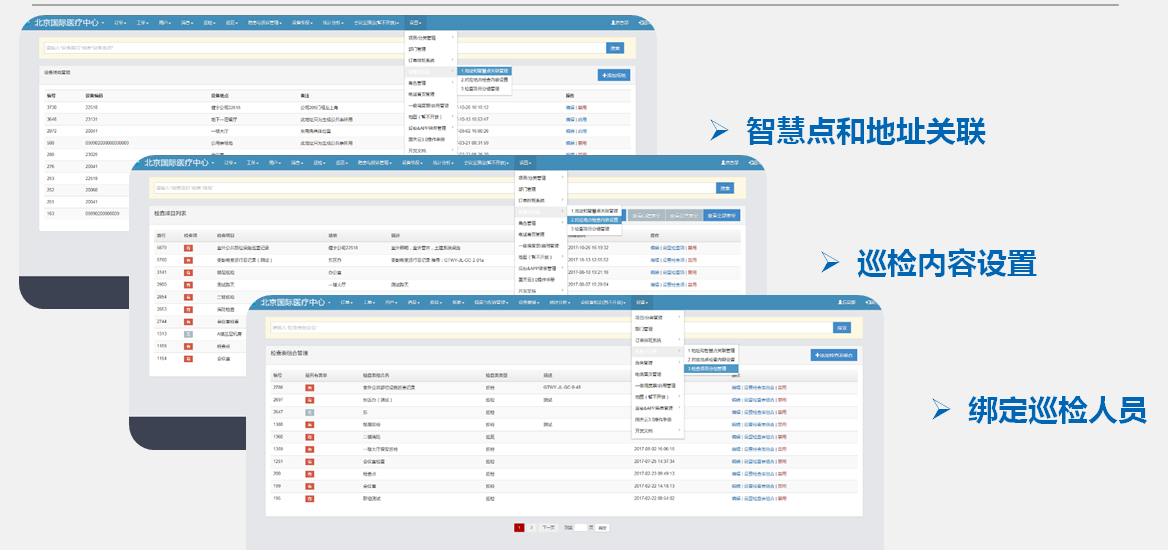Click red icon in row 195, front window
The height and width of the screenshot is (550, 1168).
(310, 497)
